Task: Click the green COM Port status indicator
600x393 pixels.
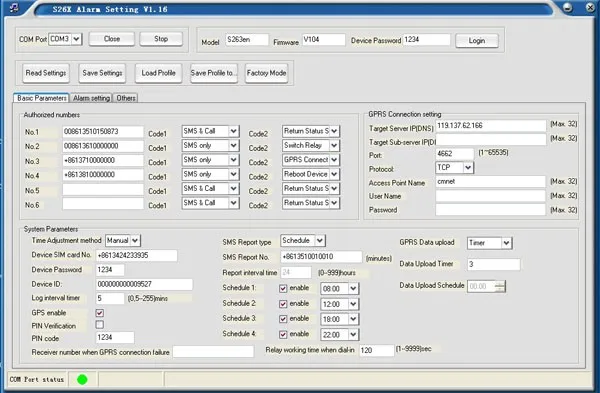Action: pyautogui.click(x=82, y=379)
